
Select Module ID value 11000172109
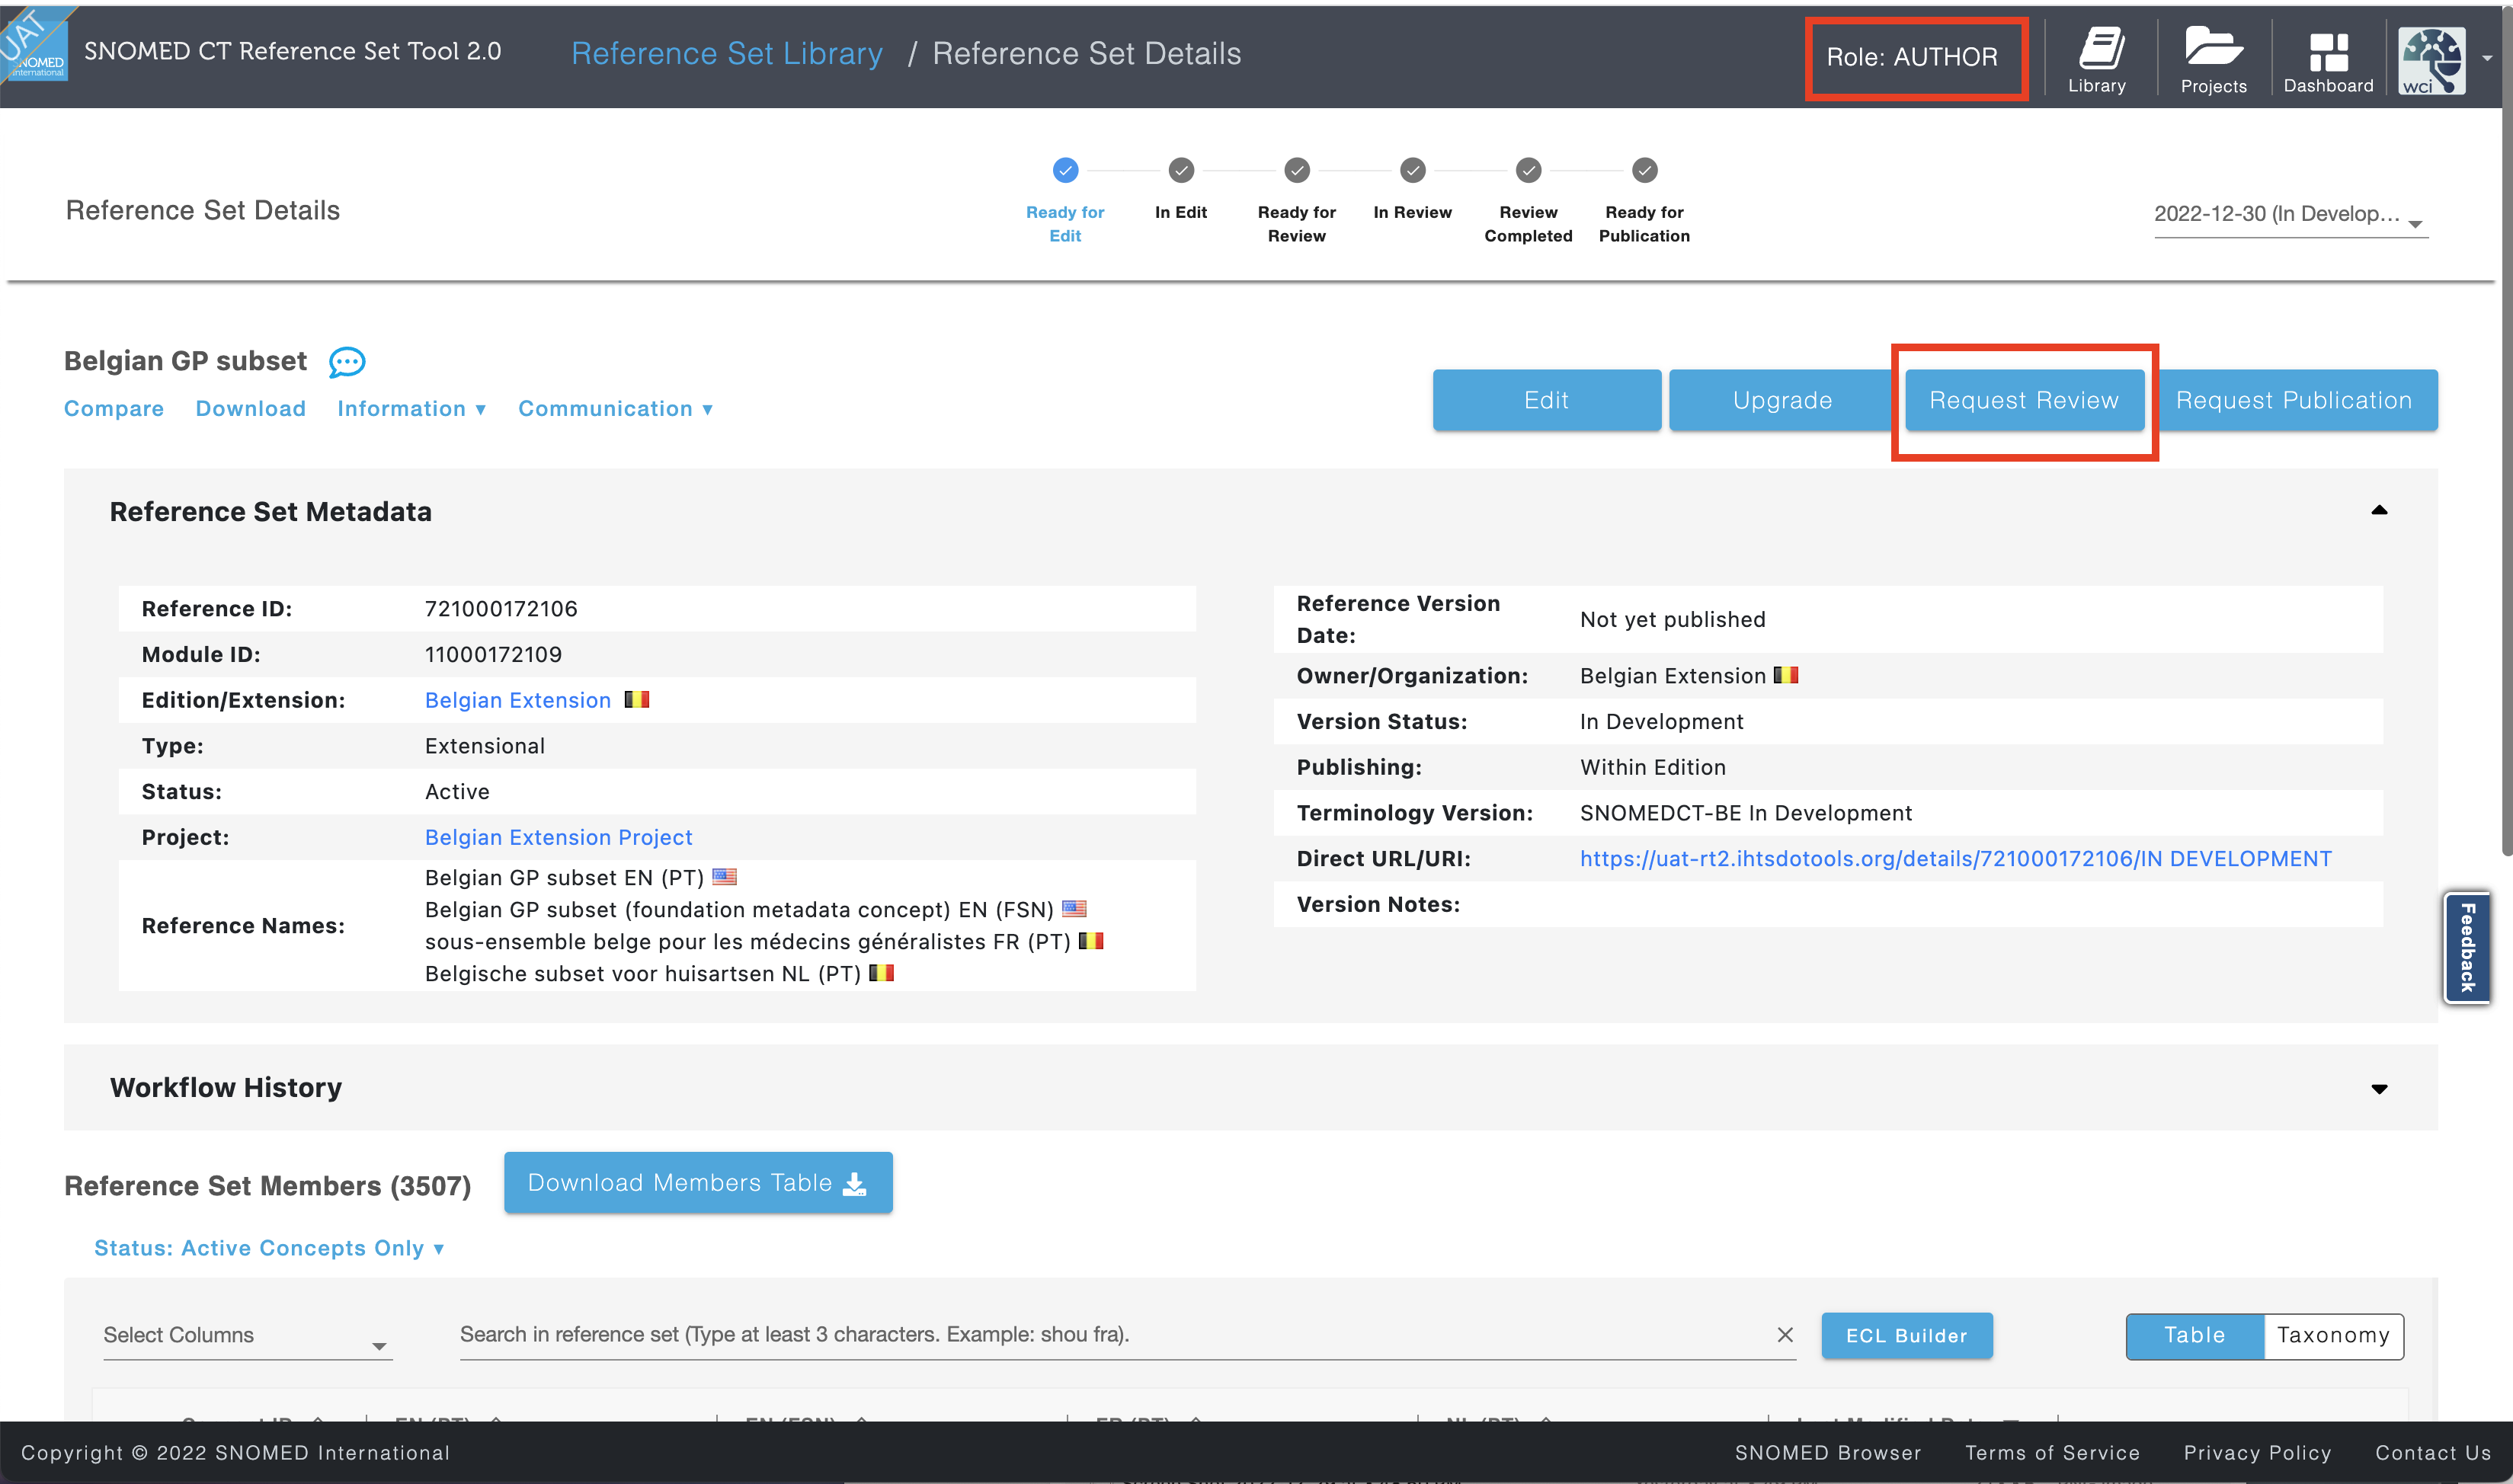pos(493,655)
